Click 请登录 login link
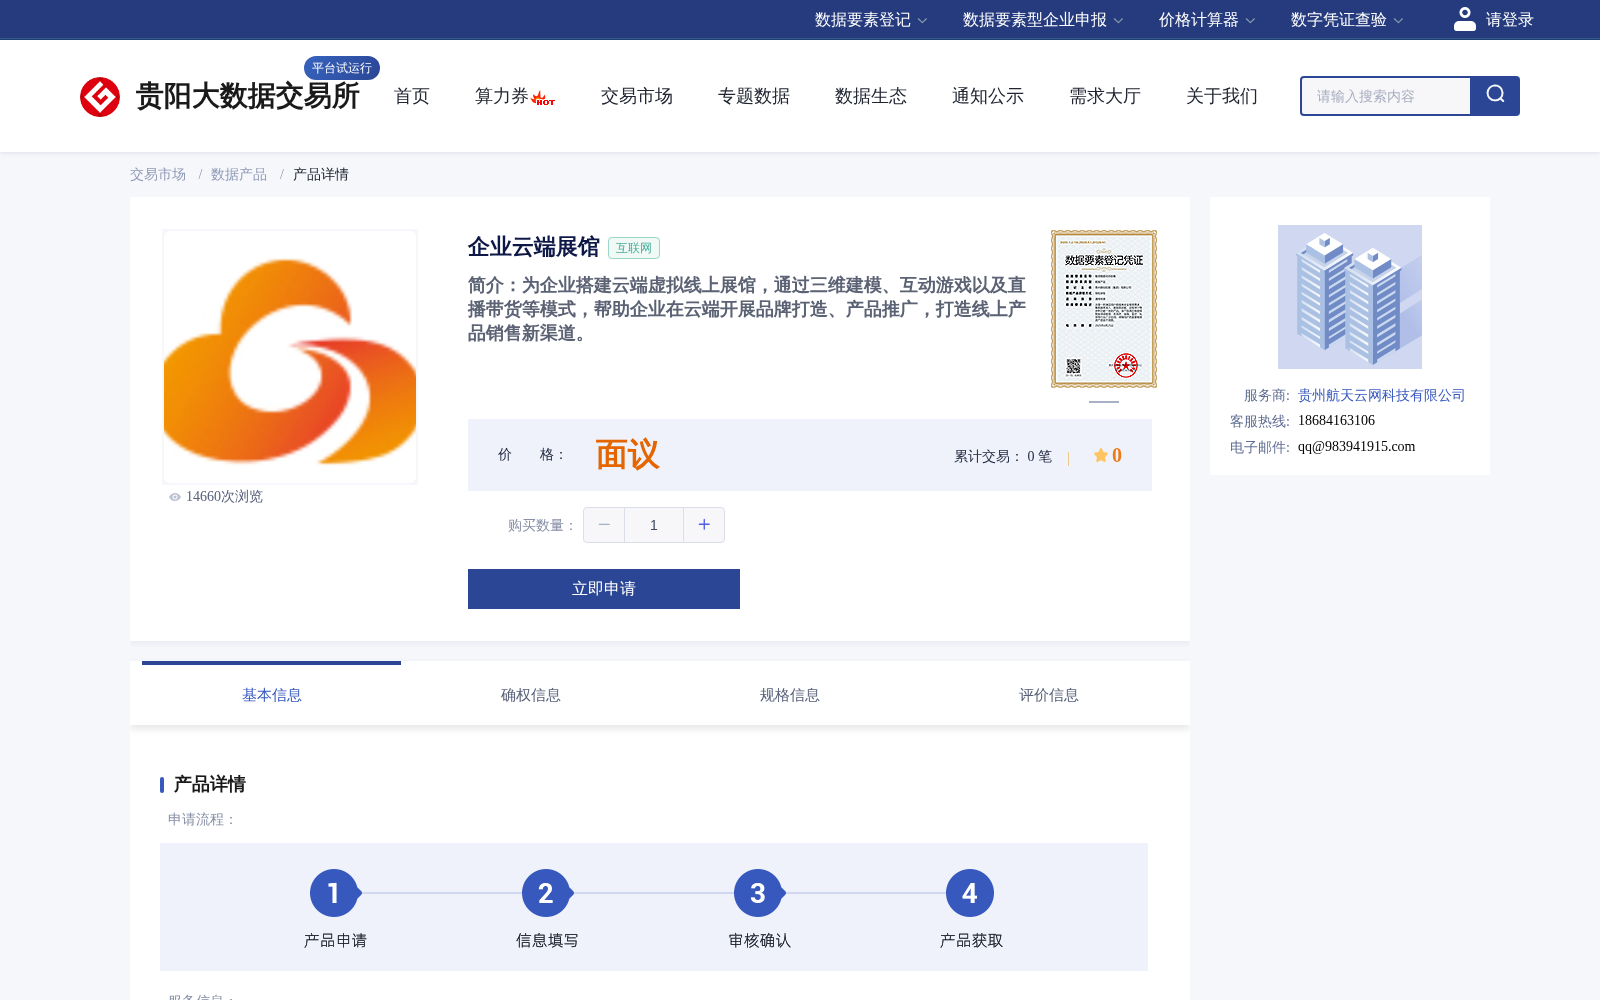This screenshot has height=1000, width=1600. coord(1509,20)
